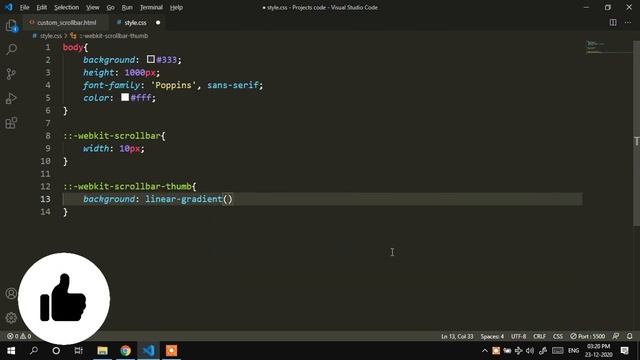Click style.css in the breadcrumb
The height and width of the screenshot is (360, 640).
(x=51, y=36)
